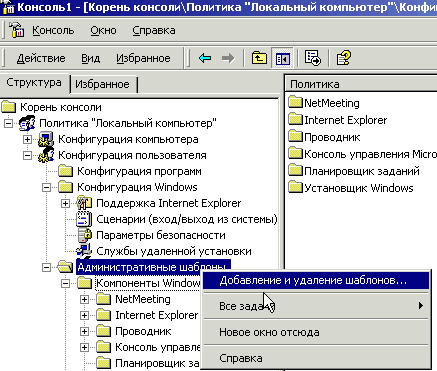The width and height of the screenshot is (437, 371).
Task: Click the Конфигурация пользователя node icon
Action: 46,155
